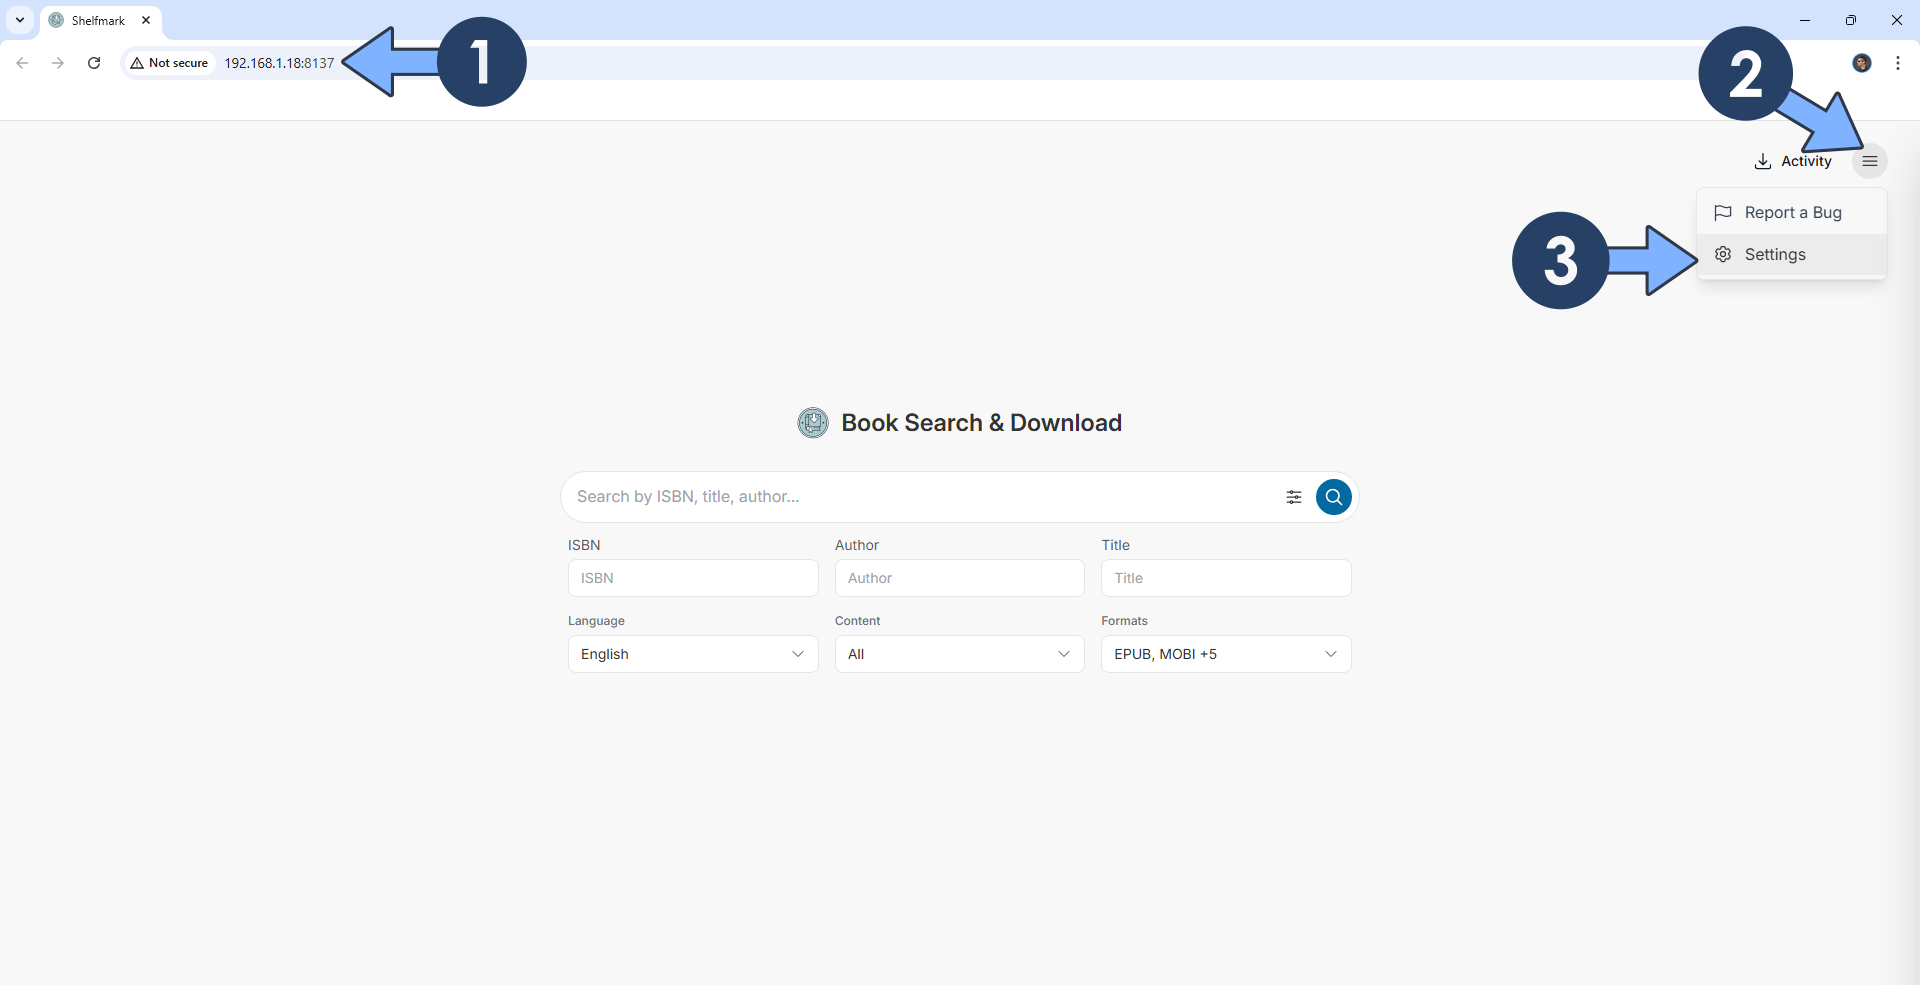Click the Author input field
Viewport: 1920px width, 985px height.
(x=959, y=578)
